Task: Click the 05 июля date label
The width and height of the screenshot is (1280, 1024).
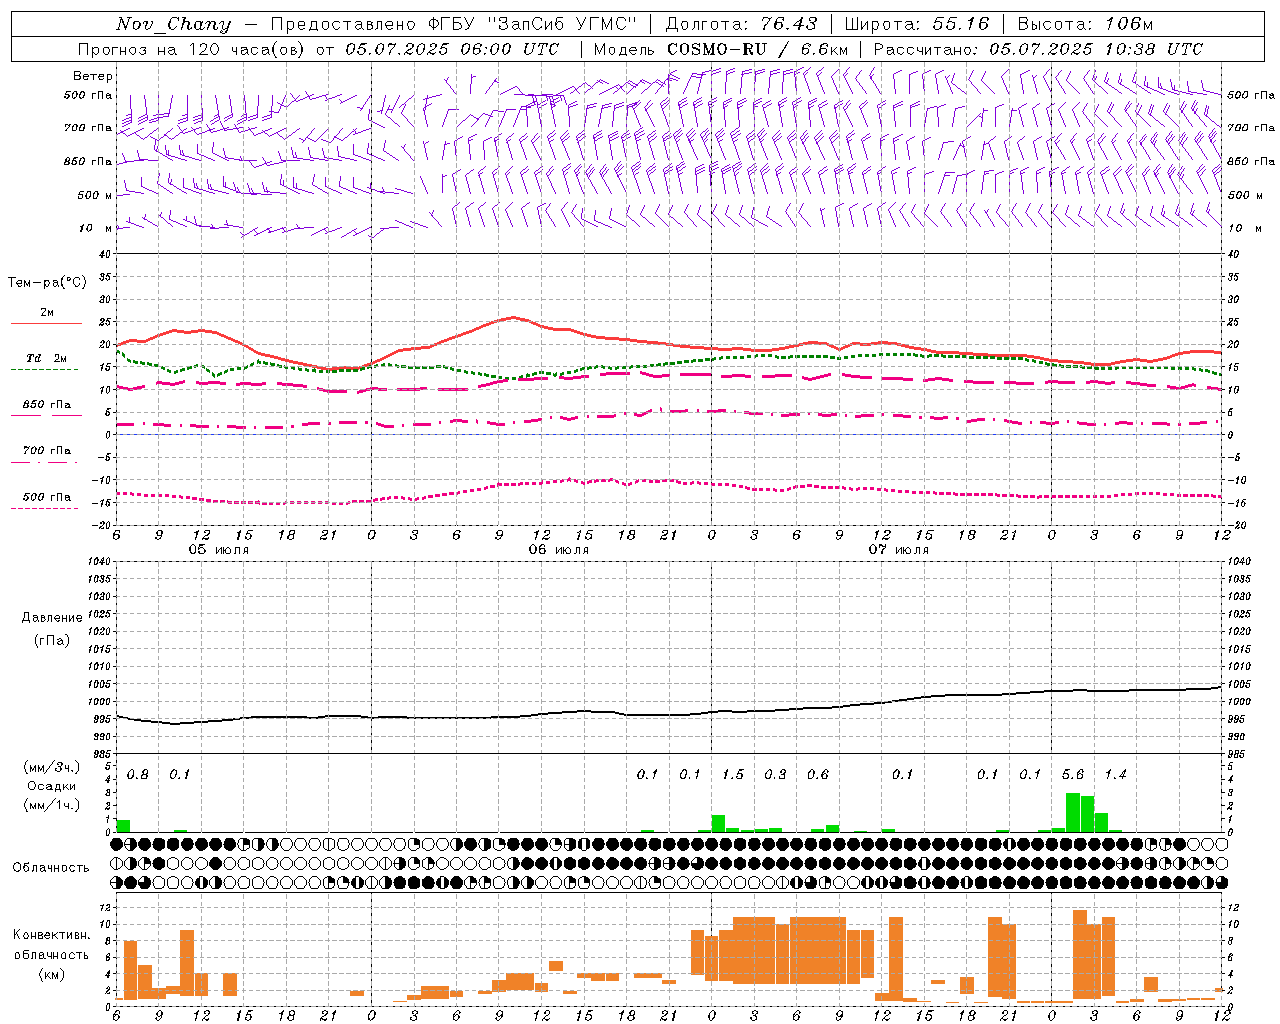Action: [220, 550]
